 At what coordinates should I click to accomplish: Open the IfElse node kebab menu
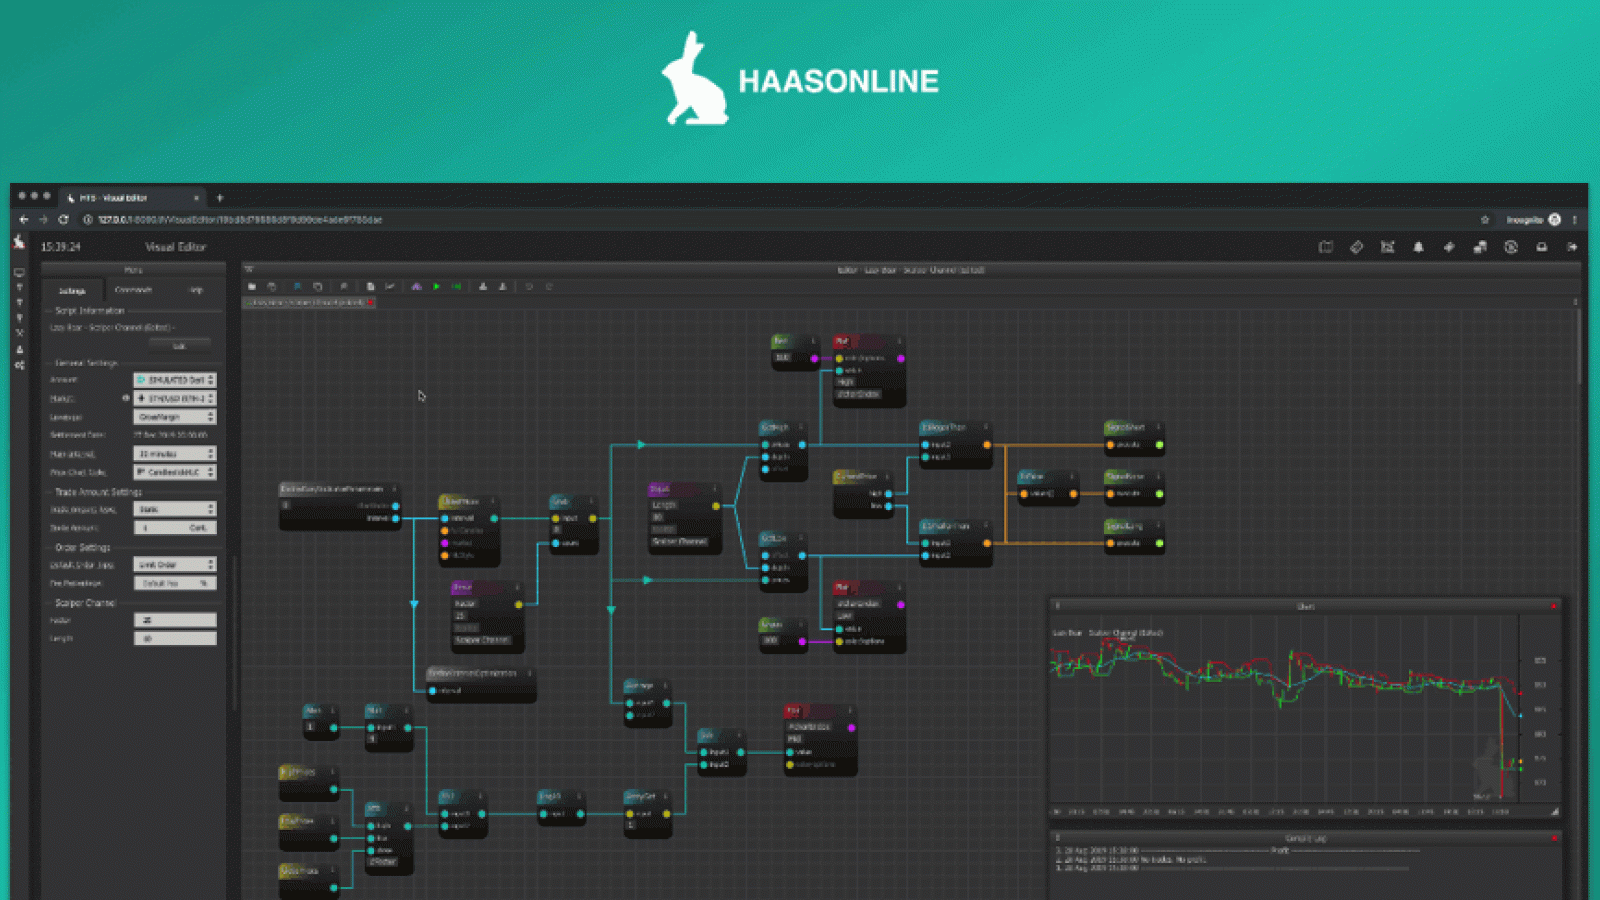pos(1072,477)
